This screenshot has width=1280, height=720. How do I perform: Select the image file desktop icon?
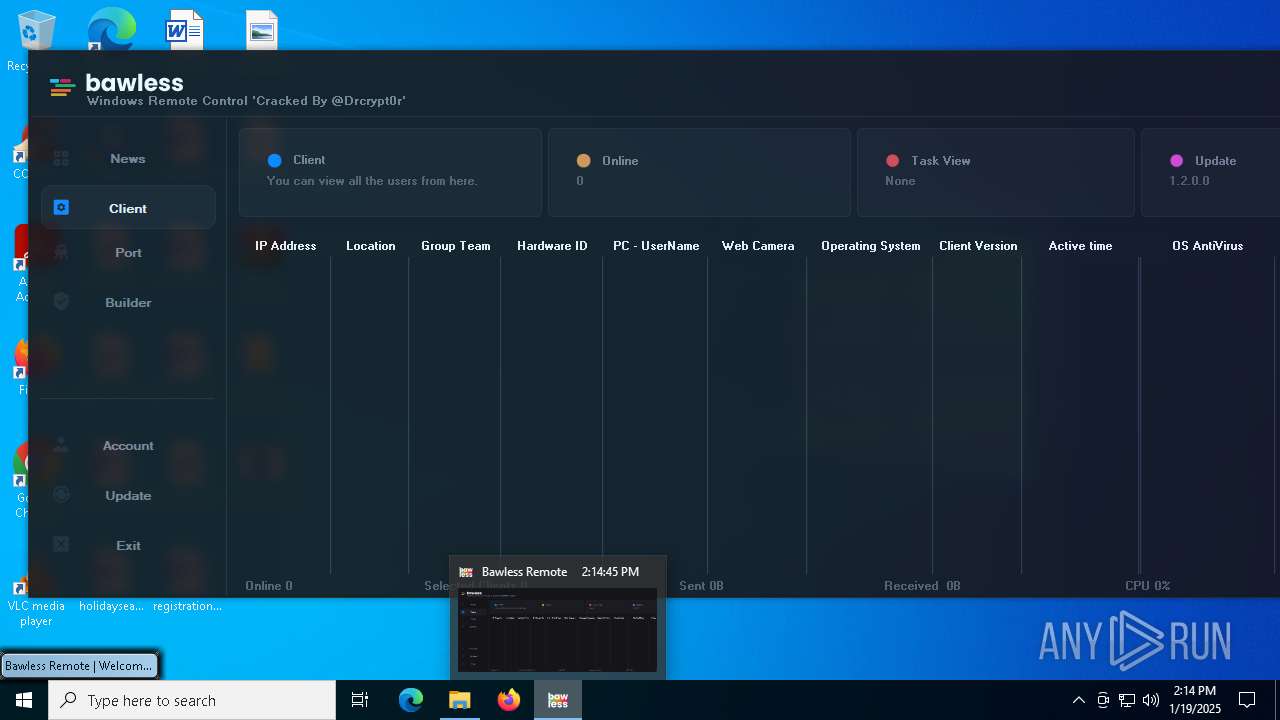pyautogui.click(x=262, y=30)
